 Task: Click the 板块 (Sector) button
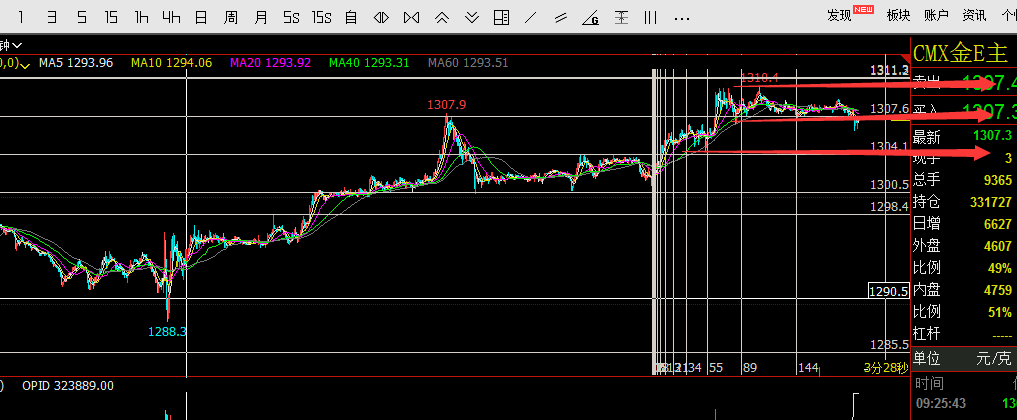click(898, 15)
